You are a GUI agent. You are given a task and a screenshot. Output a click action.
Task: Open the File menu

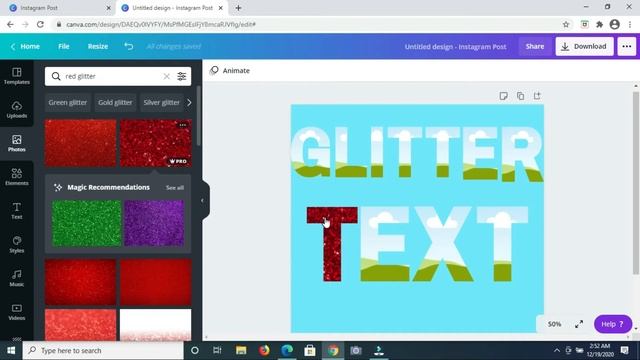coord(64,47)
